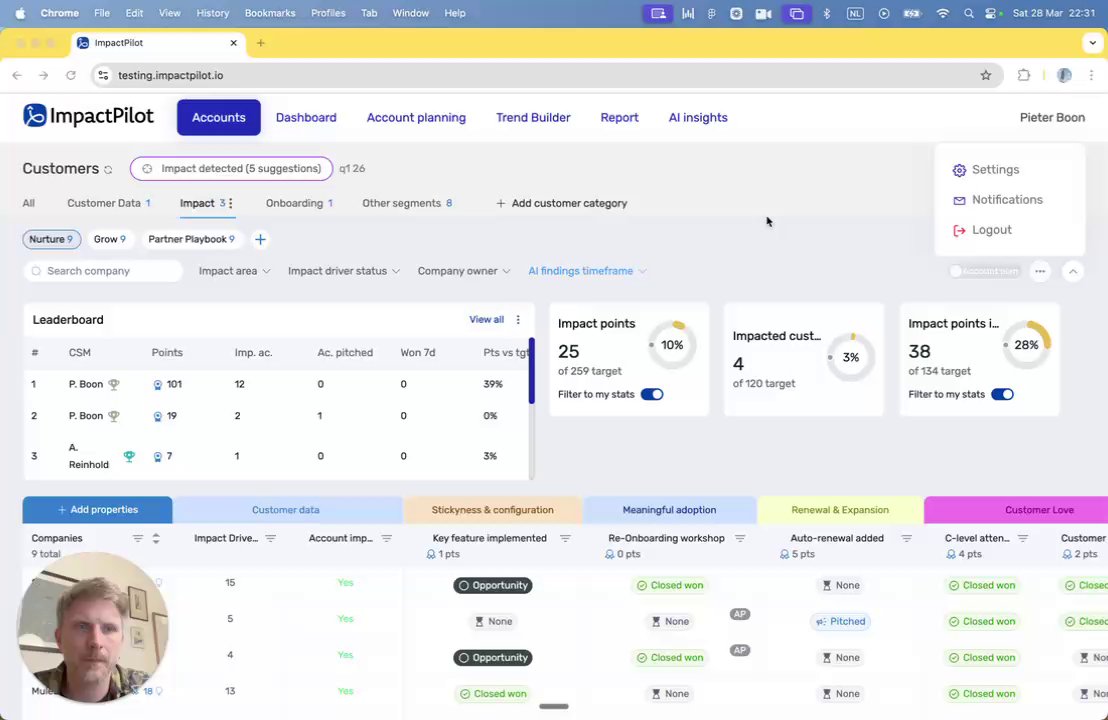Screen dimensions: 1108x720
Task: Click the Notifications envelope icon
Action: [x=959, y=201]
